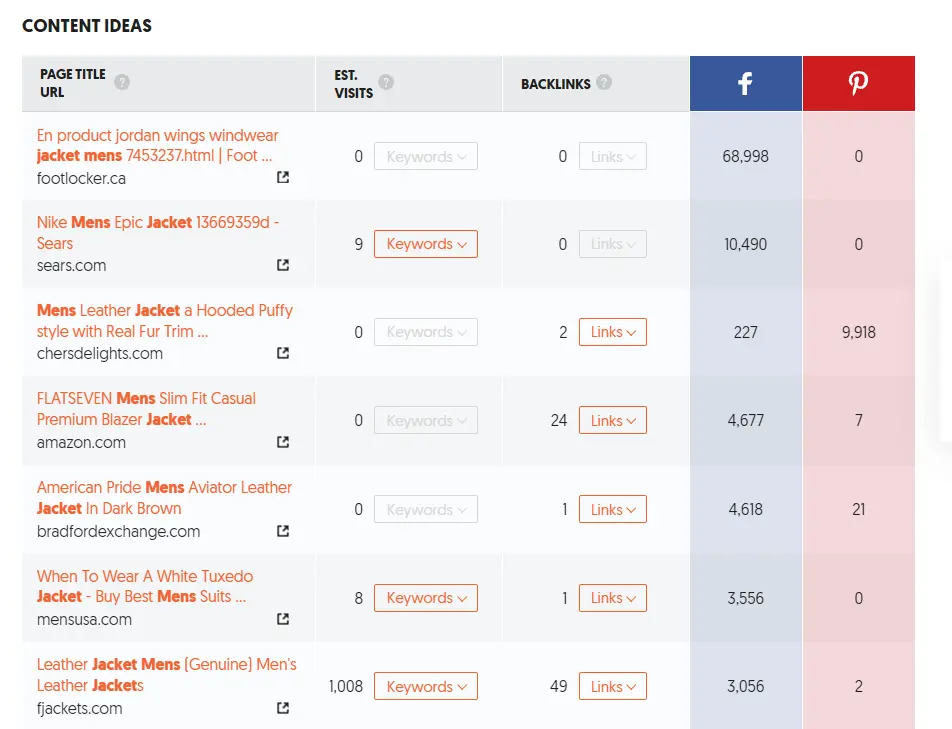
Task: Click help icon beside Est. Visits
Action: pos(386,82)
